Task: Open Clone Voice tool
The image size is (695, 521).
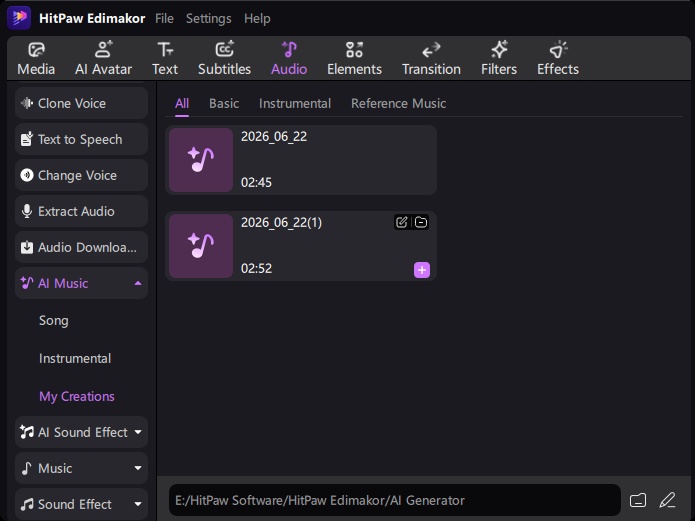Action: tap(82, 103)
